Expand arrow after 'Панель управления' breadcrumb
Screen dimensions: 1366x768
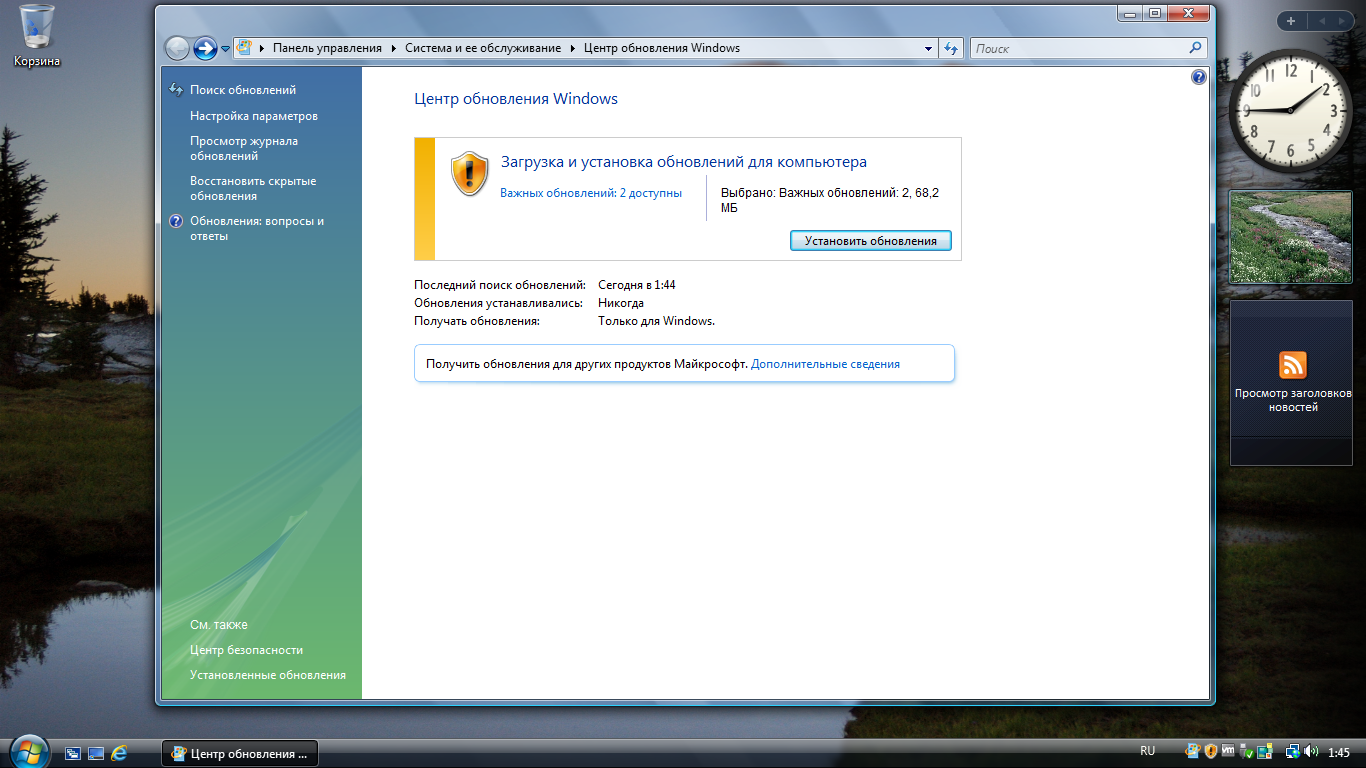[x=393, y=48]
